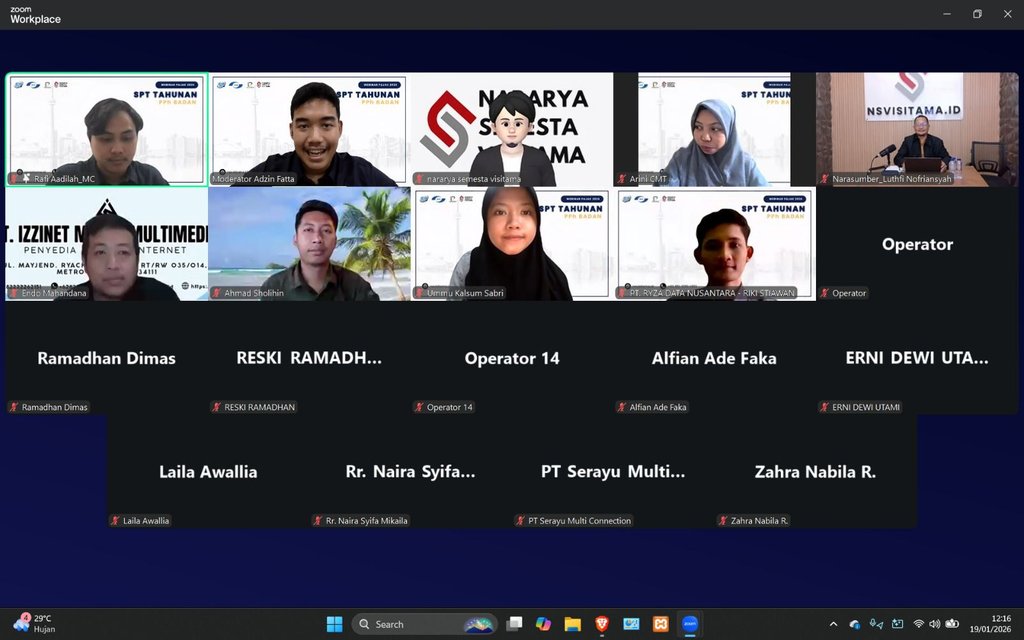Open volume control in system tray
The height and width of the screenshot is (640, 1024).
click(x=935, y=624)
